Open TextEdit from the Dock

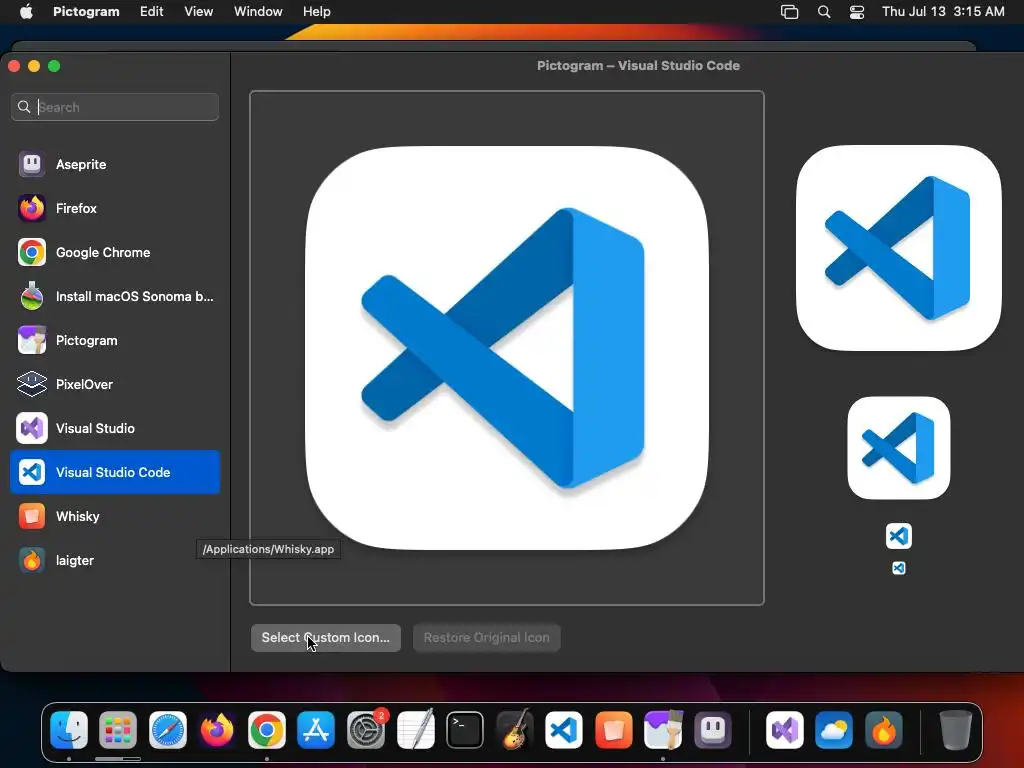tap(415, 729)
